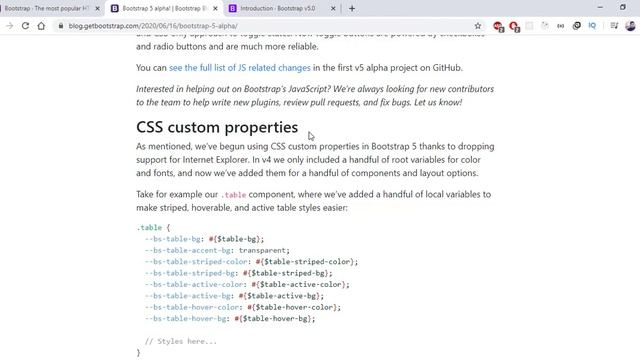This screenshot has height=360, width=640.
Task: Open the brackets-style extension icon
Action: [x=560, y=26]
